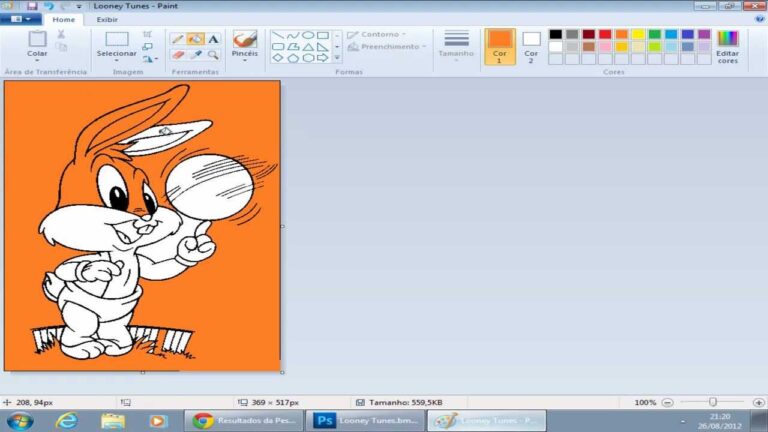Screen dimensions: 768x432
Task: Activate Cor 2 background color
Action: [531, 47]
